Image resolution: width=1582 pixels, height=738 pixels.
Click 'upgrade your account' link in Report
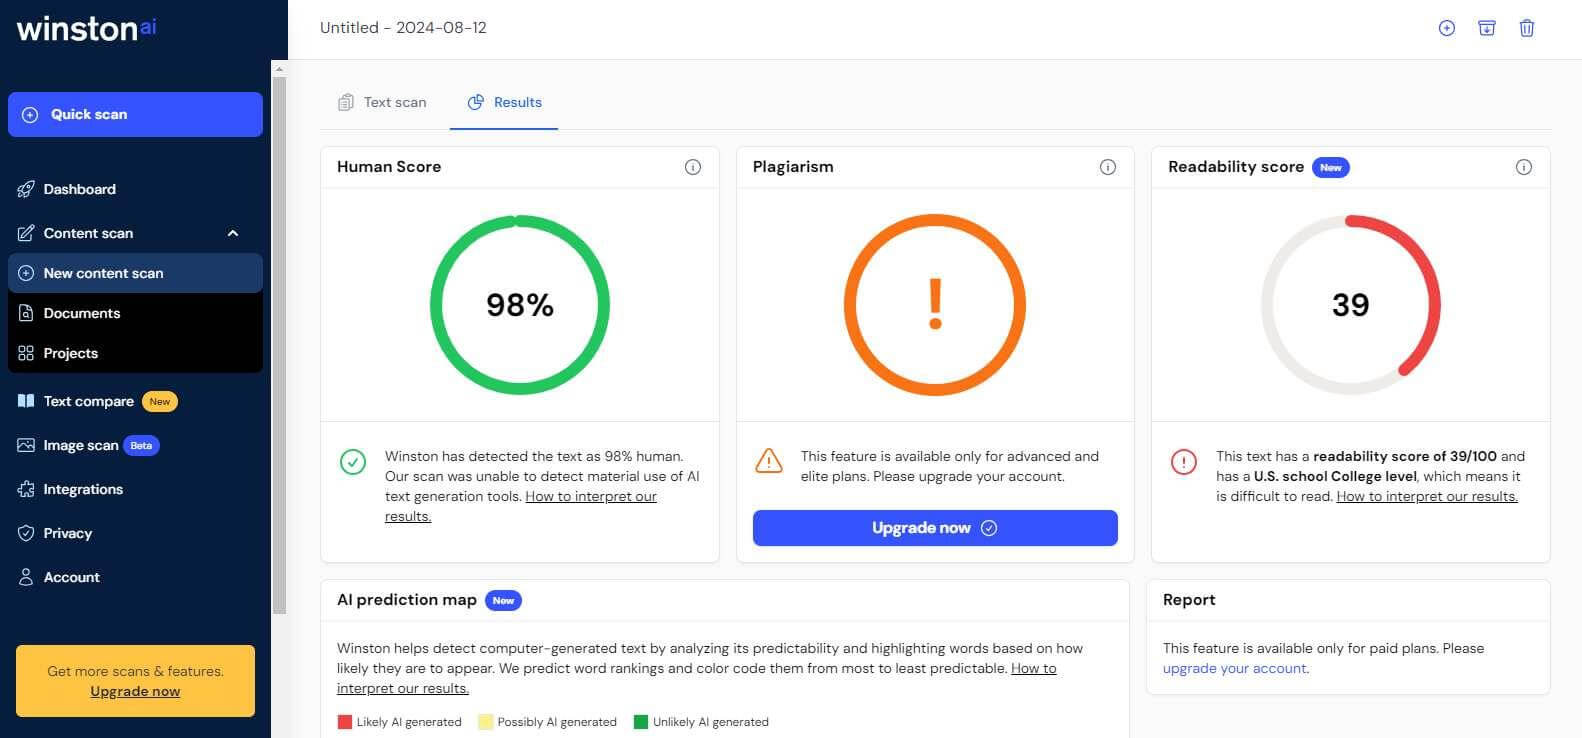click(x=1234, y=668)
